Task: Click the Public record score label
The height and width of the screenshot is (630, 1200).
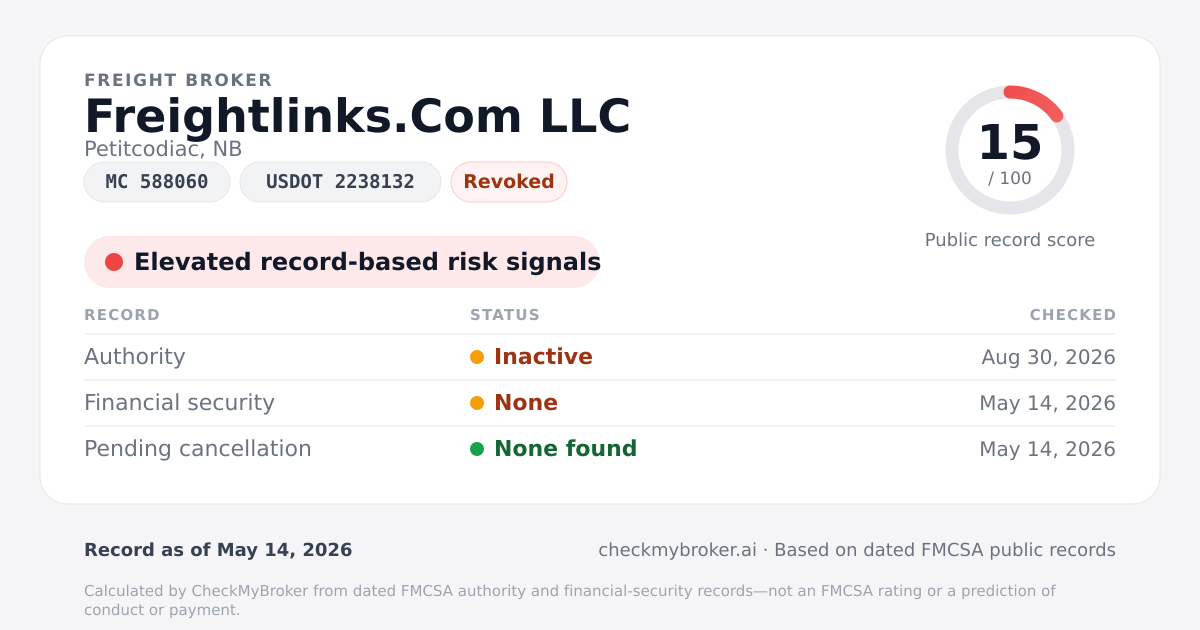Action: point(1010,240)
